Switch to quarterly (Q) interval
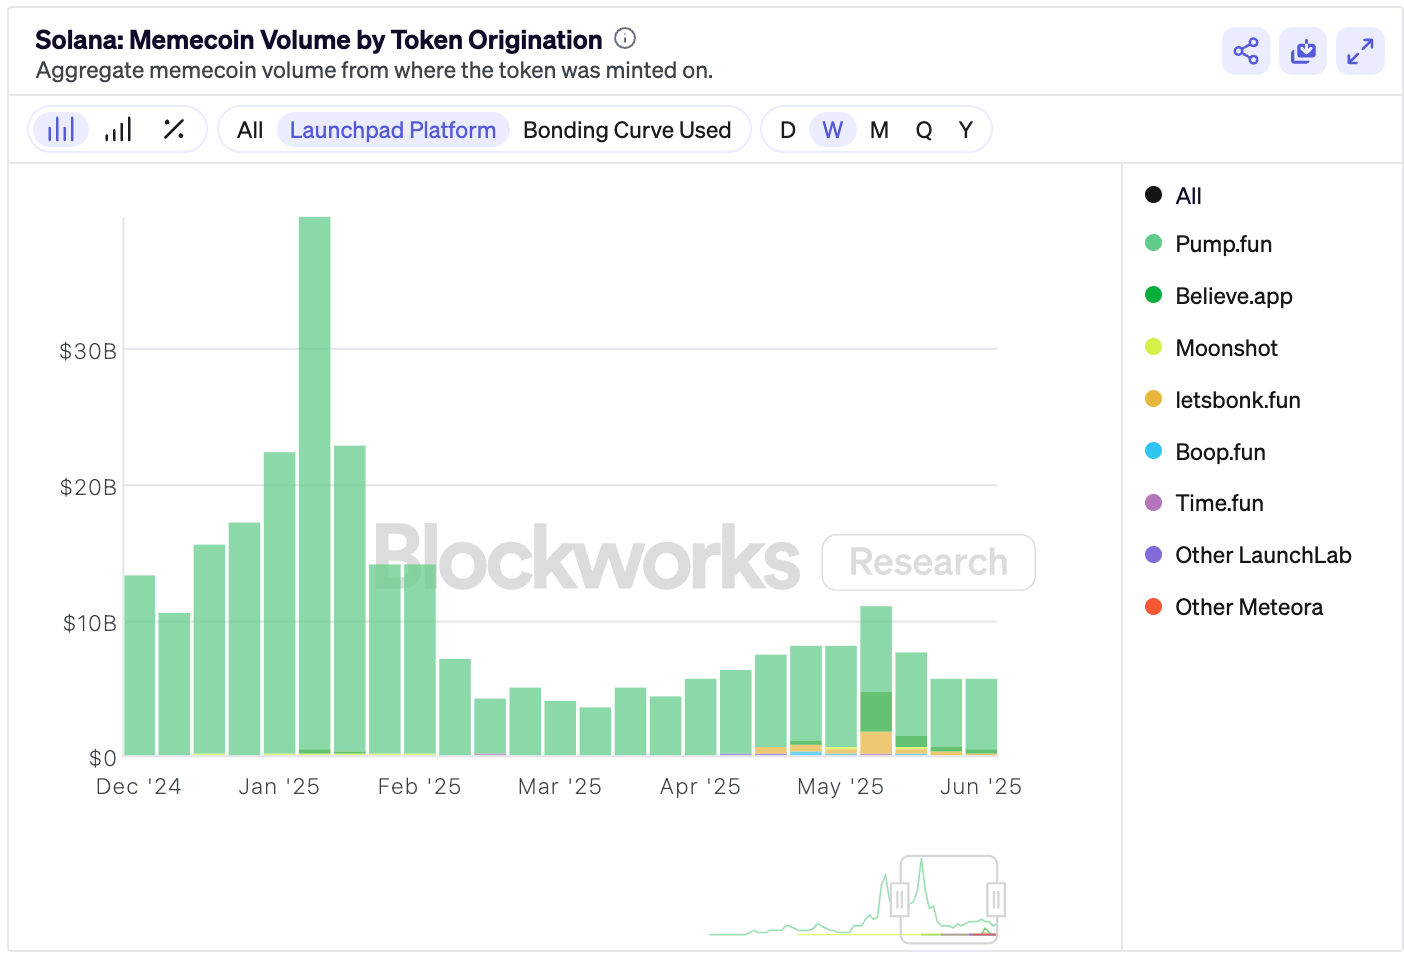Viewport: 1404px width, 956px height. point(924,130)
